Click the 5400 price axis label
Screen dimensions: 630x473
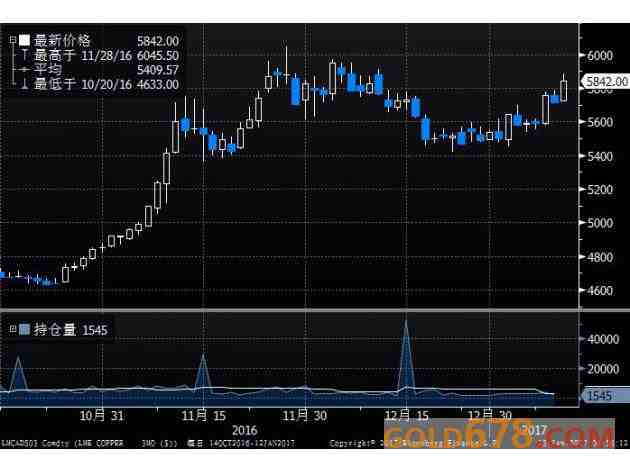click(600, 156)
